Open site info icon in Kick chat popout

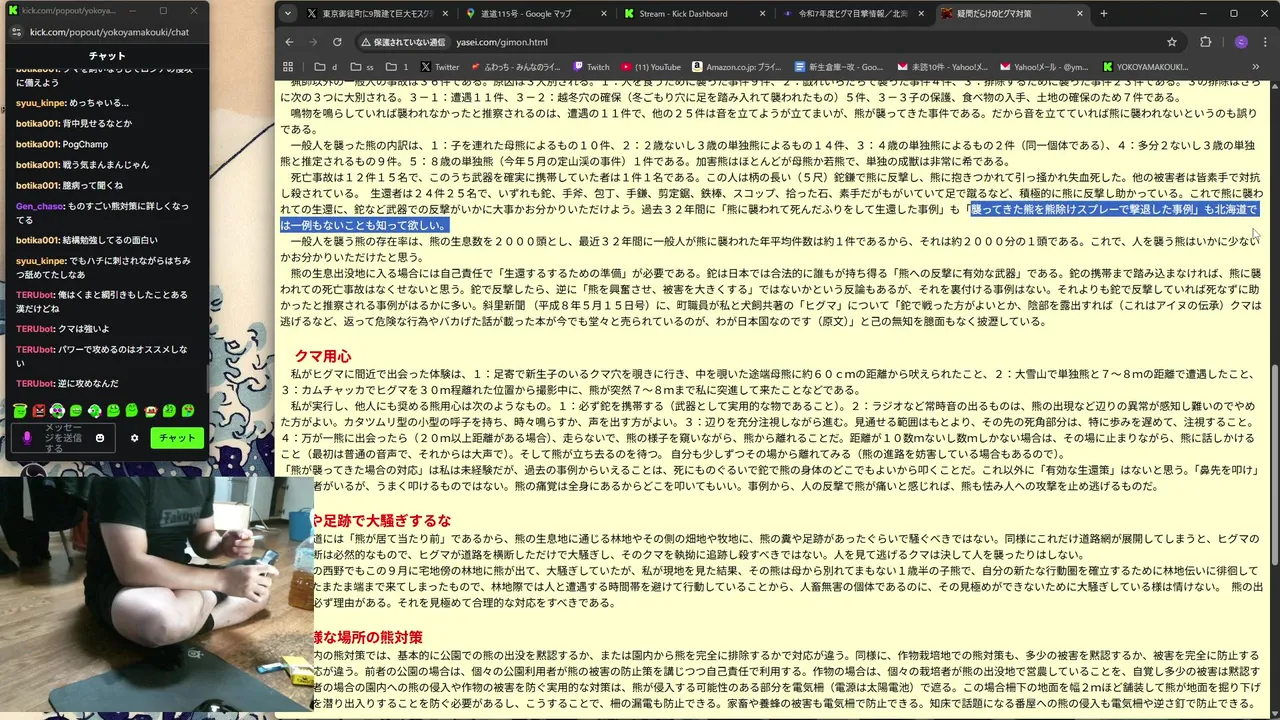point(15,32)
